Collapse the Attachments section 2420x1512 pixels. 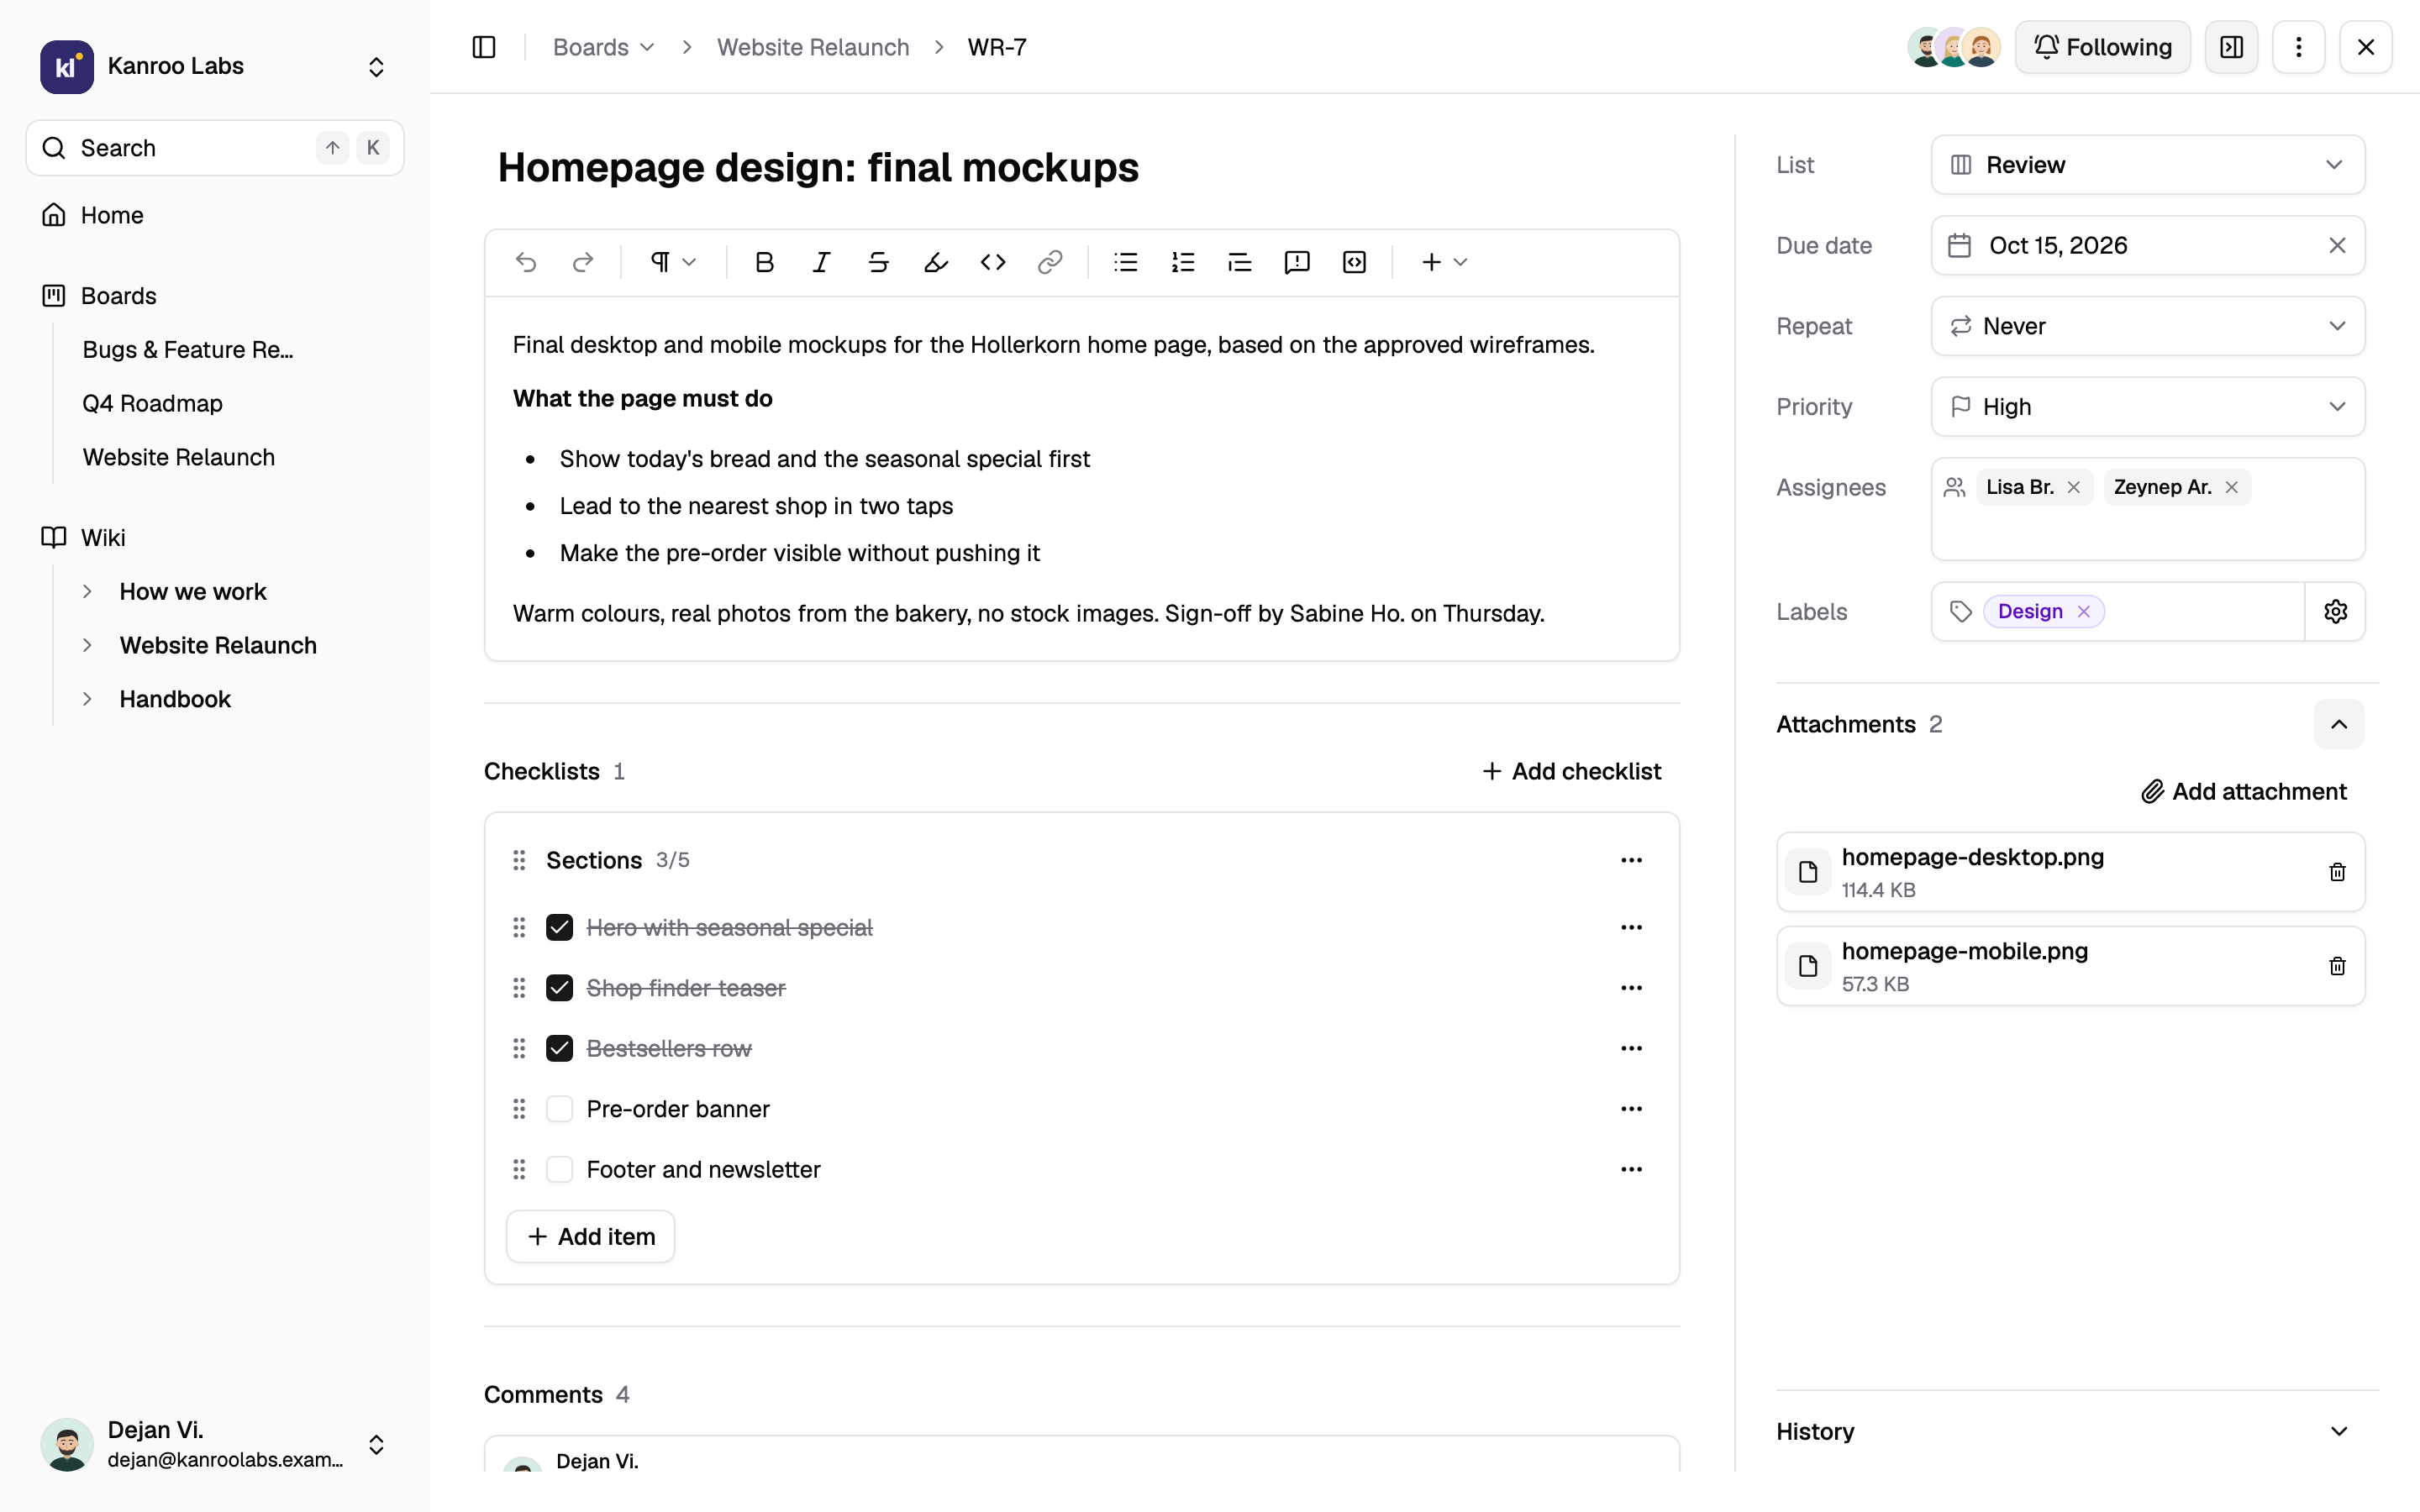[x=2338, y=724]
